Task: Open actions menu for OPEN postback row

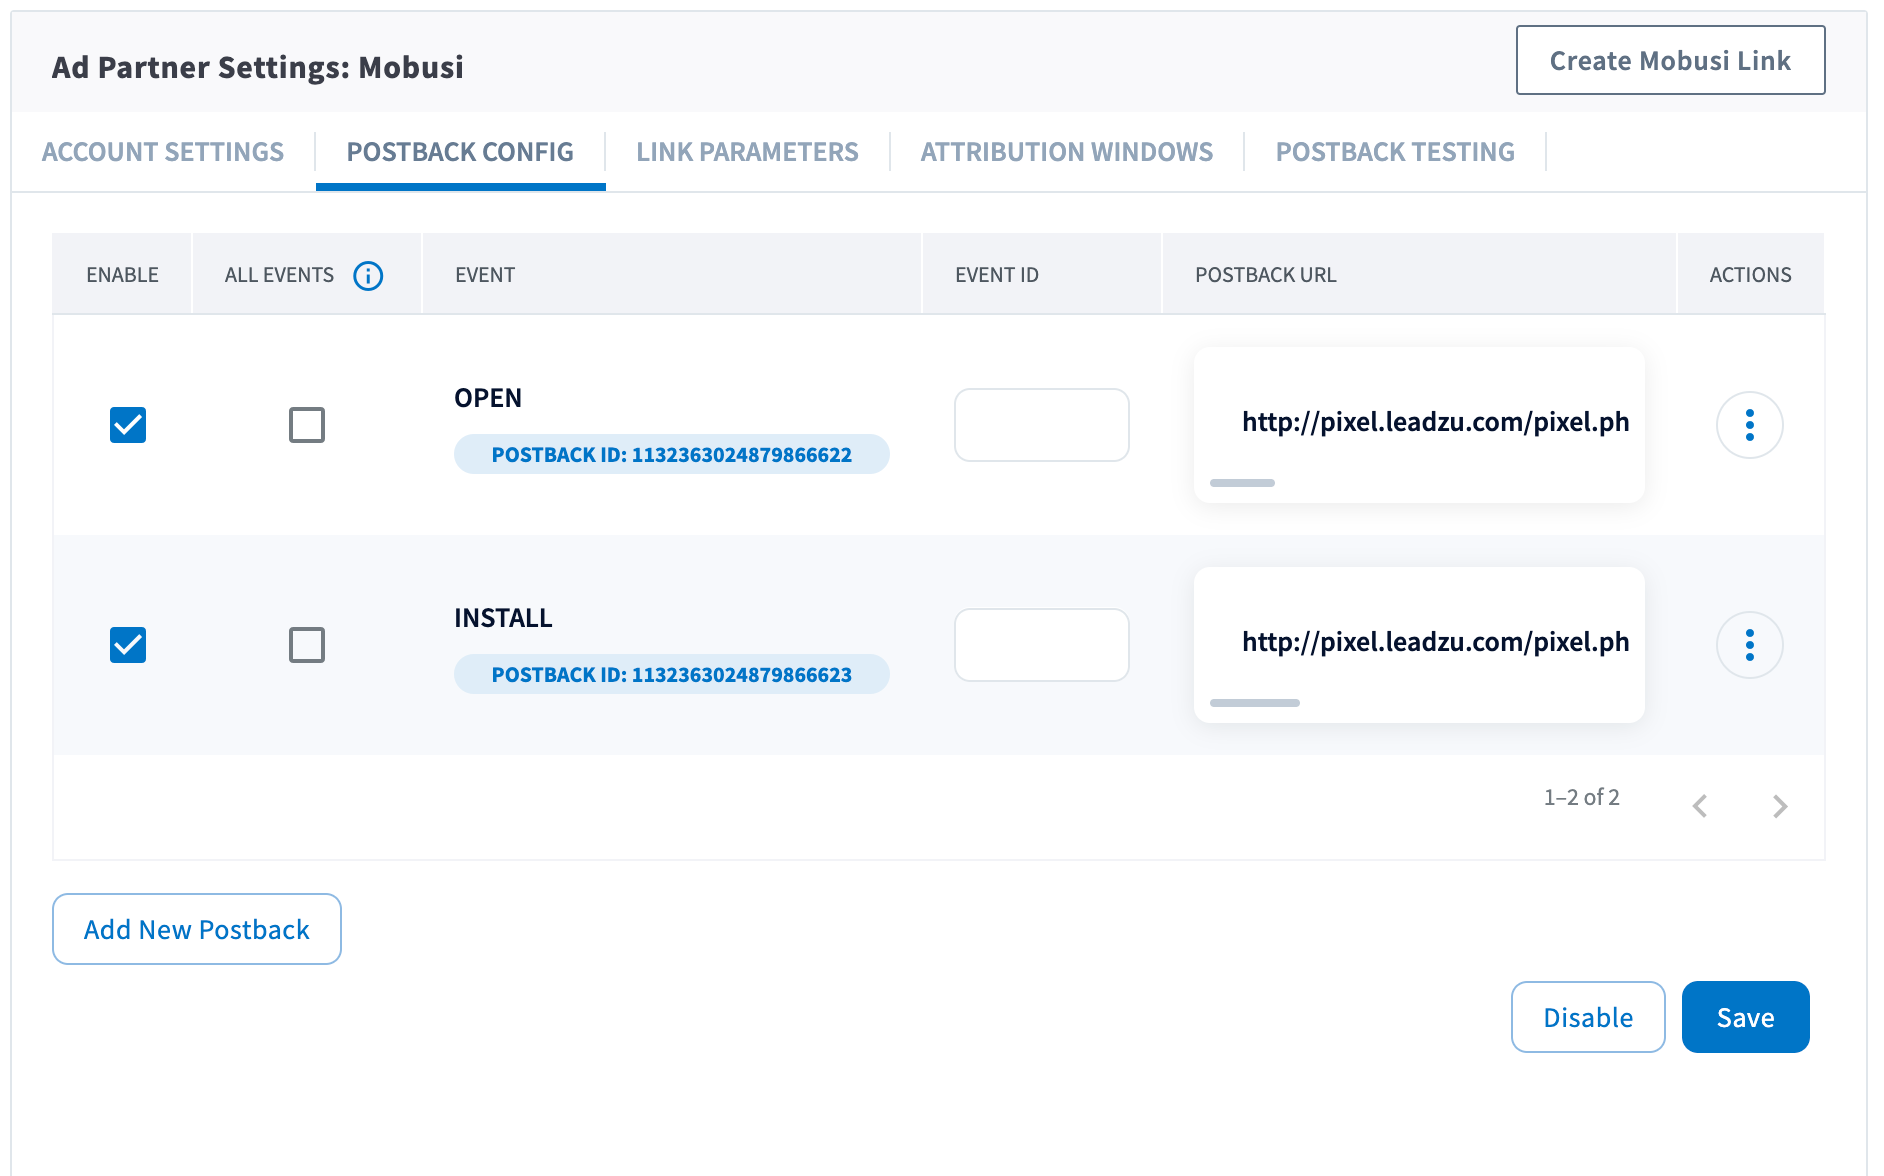Action: tap(1749, 425)
